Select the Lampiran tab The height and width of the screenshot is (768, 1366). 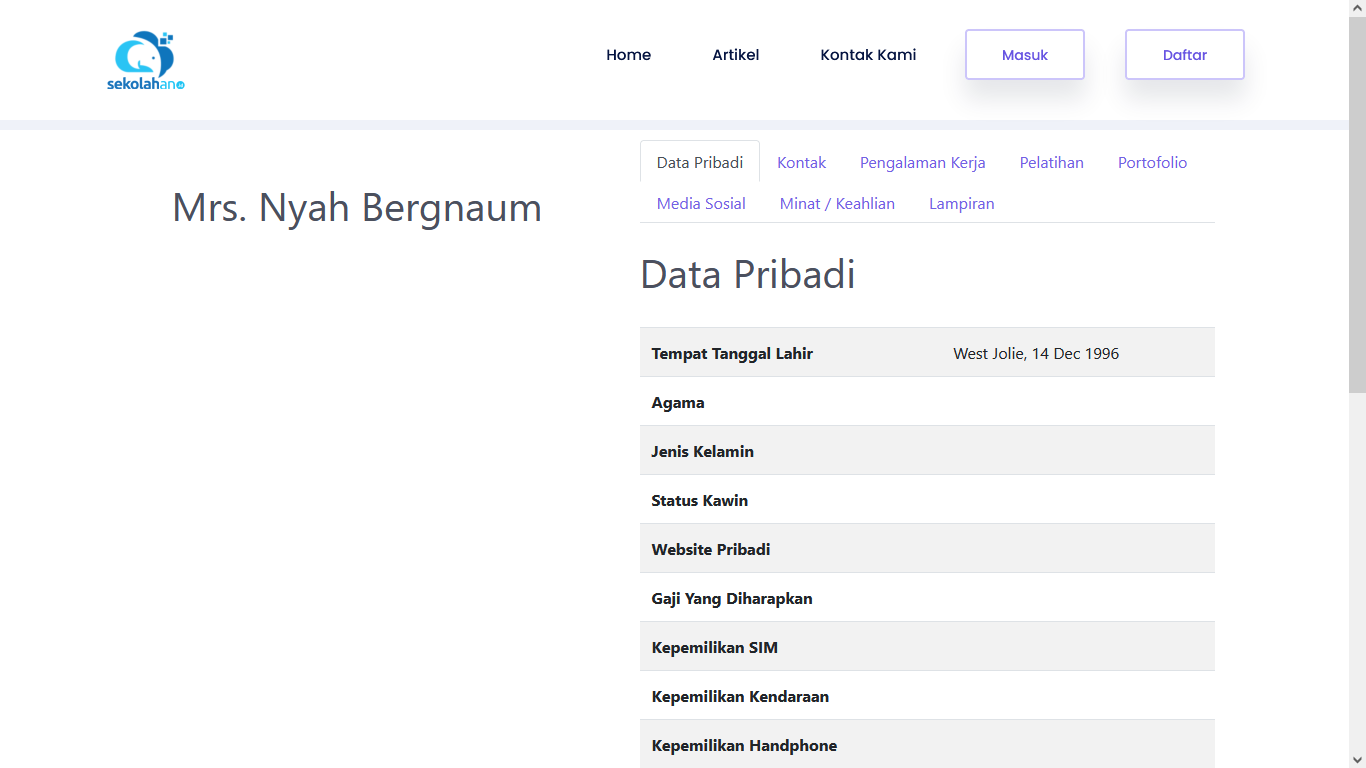tap(961, 203)
